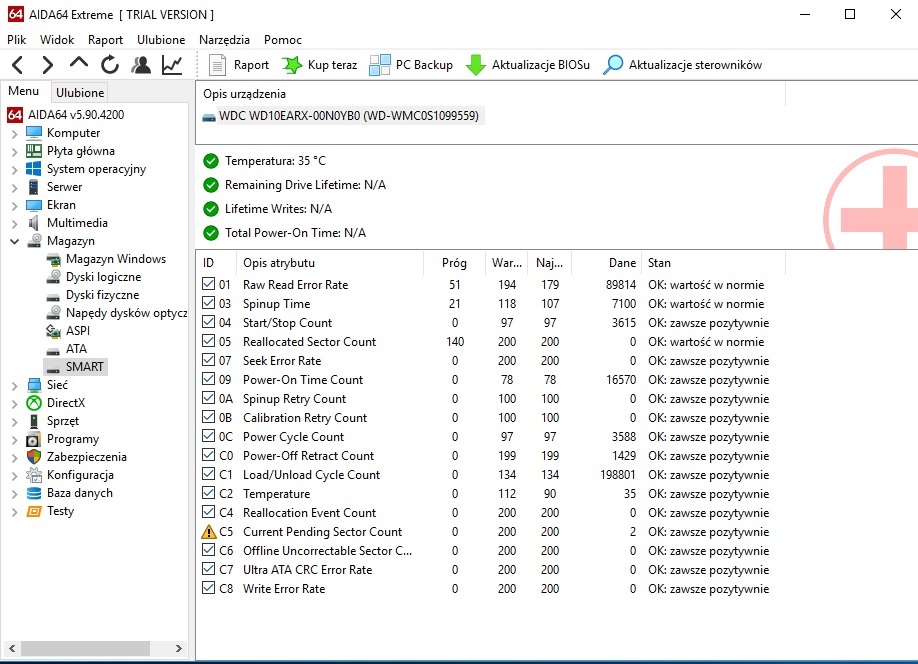Select the Programy icon
Viewport: 918px width, 664px height.
(x=34, y=439)
